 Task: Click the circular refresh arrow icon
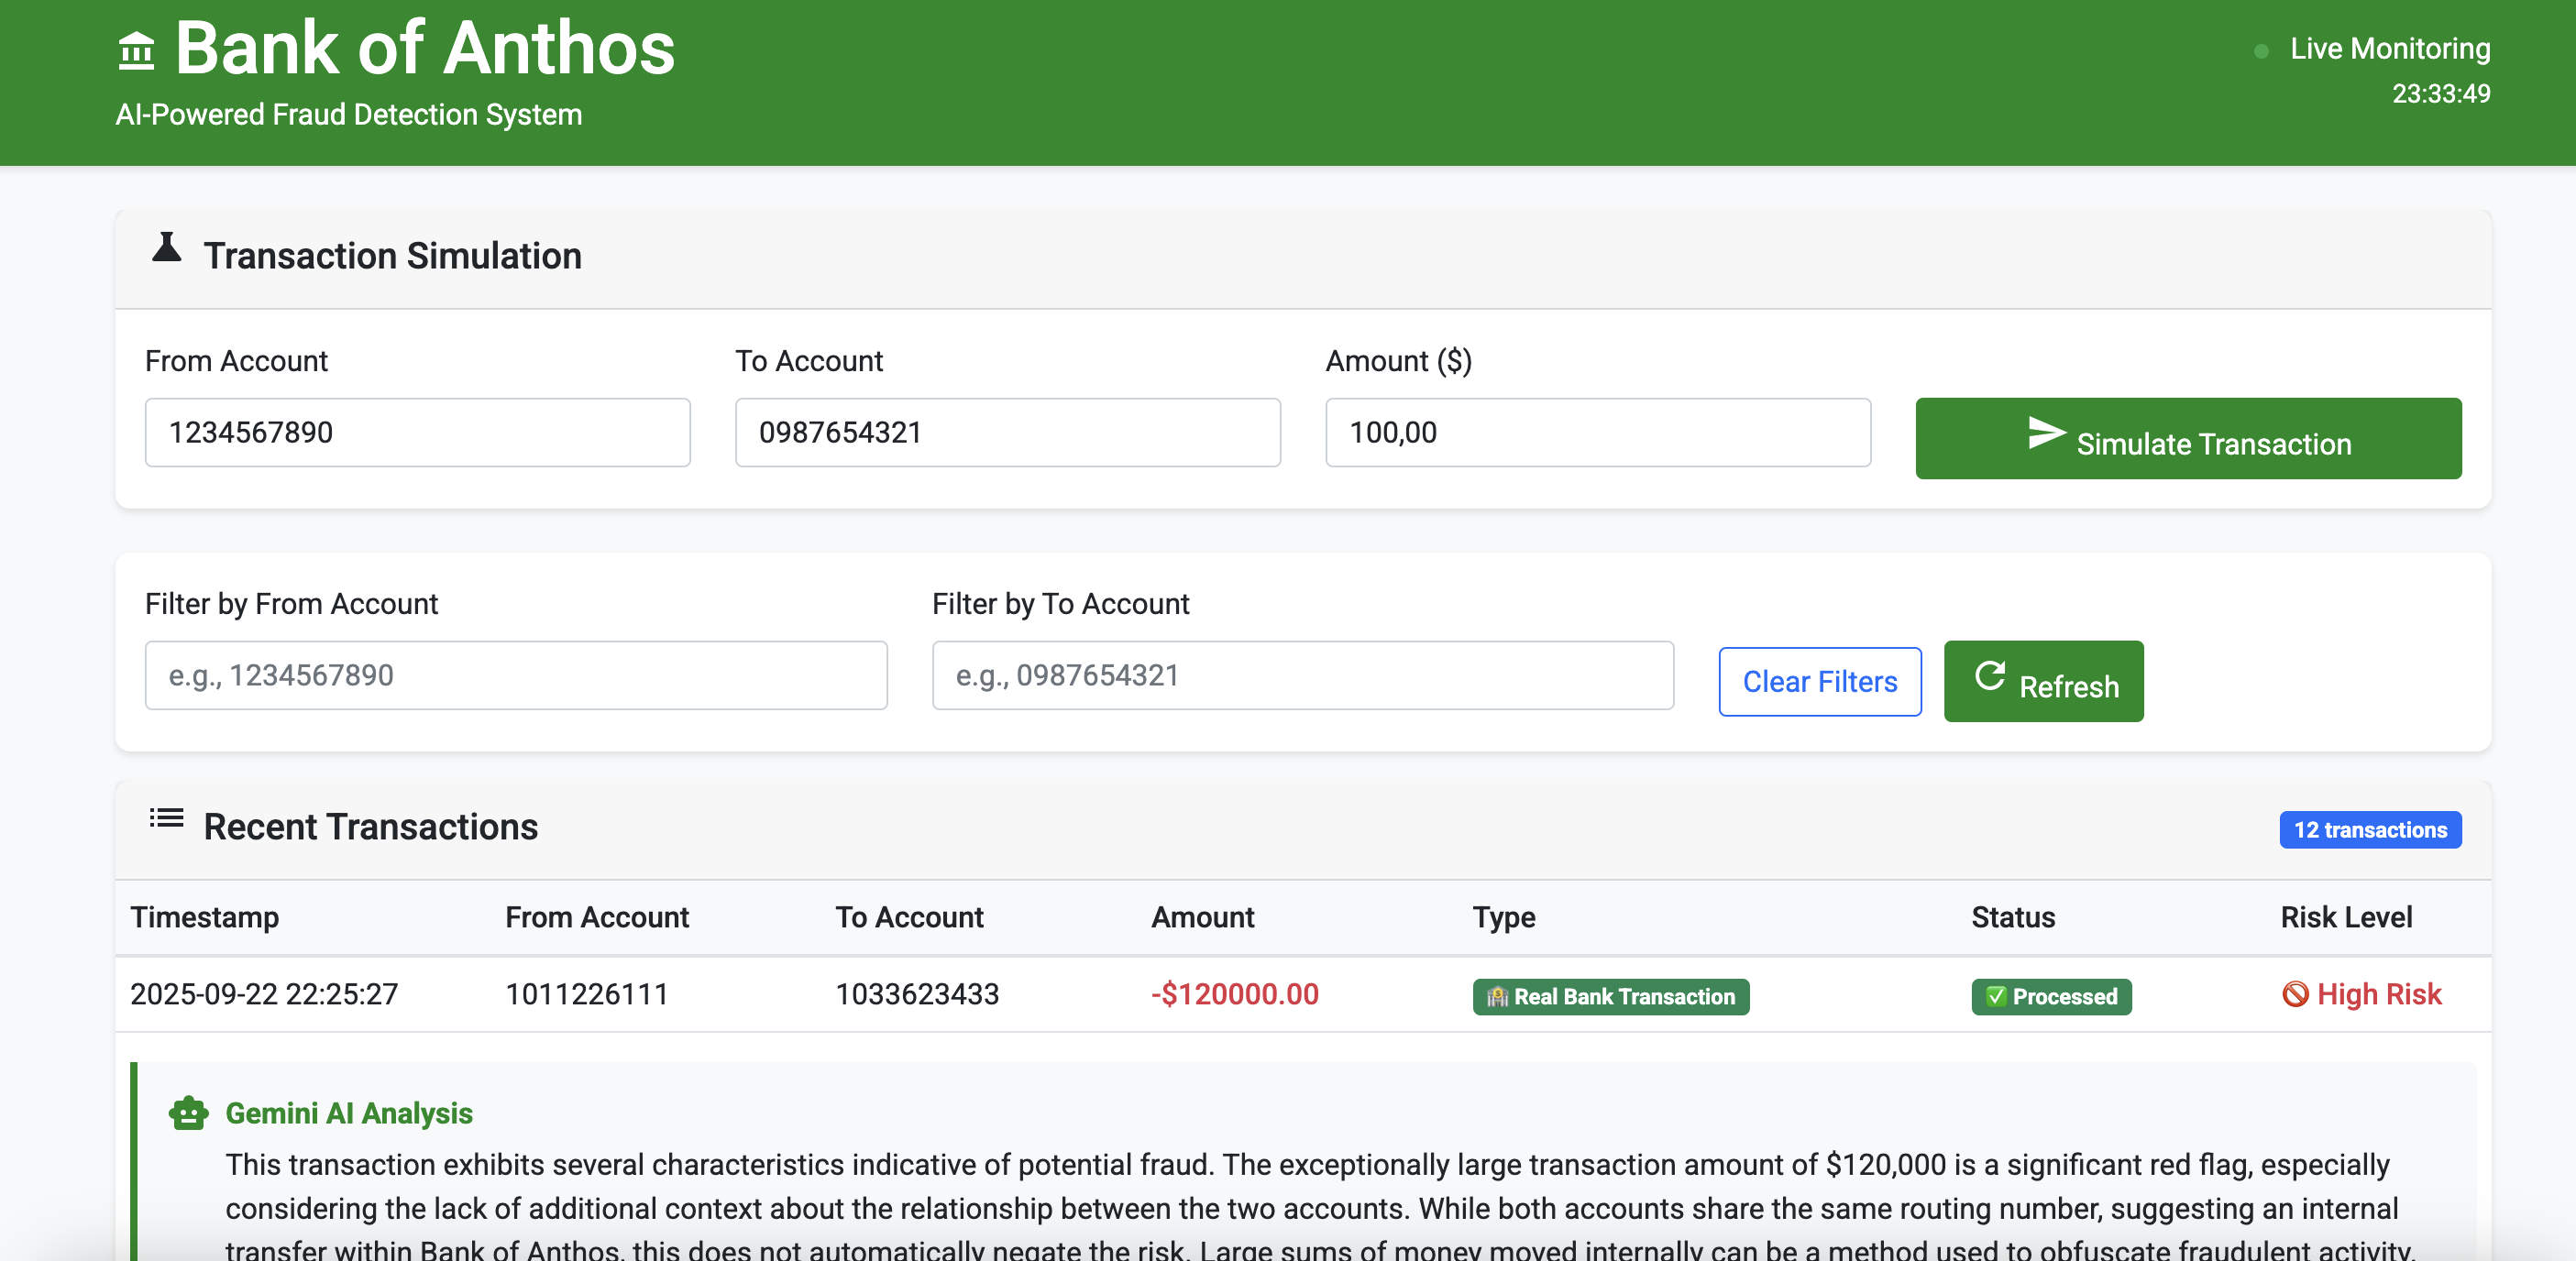pyautogui.click(x=1989, y=676)
